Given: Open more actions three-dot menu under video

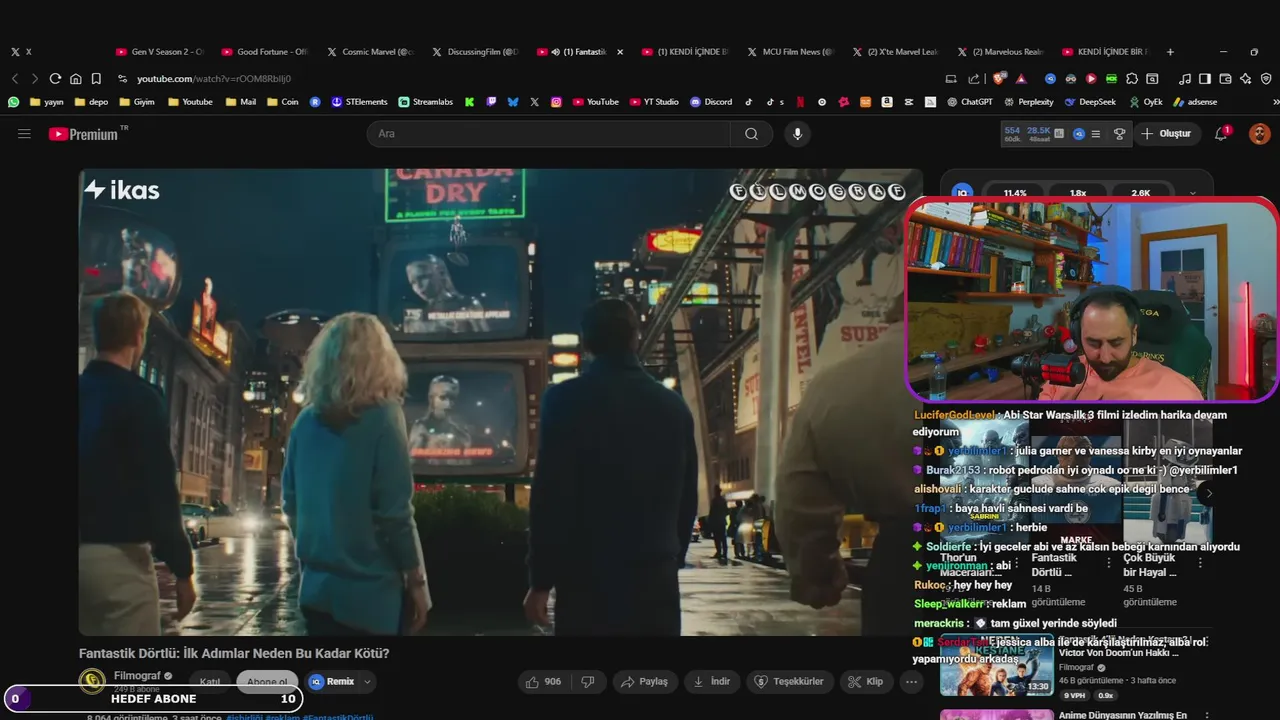Looking at the screenshot, I should pos(911,681).
